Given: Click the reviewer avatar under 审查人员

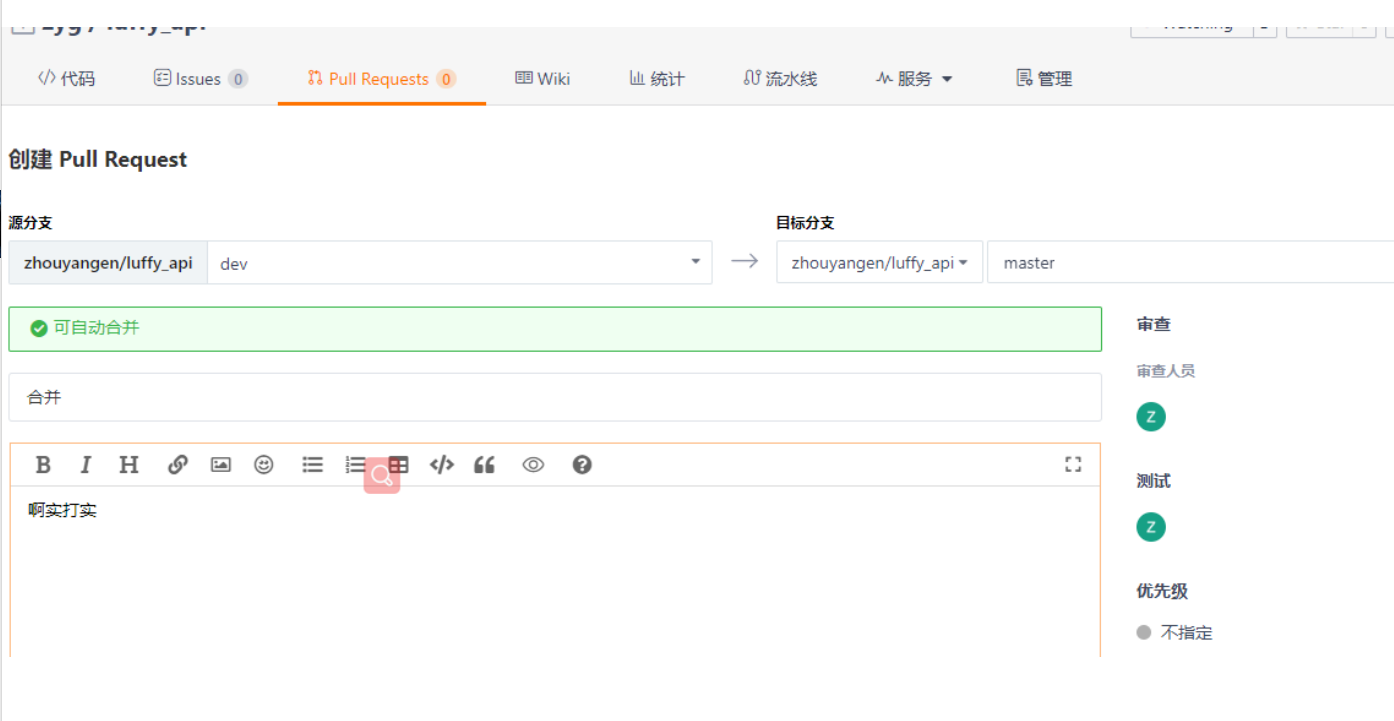Looking at the screenshot, I should click(1151, 417).
